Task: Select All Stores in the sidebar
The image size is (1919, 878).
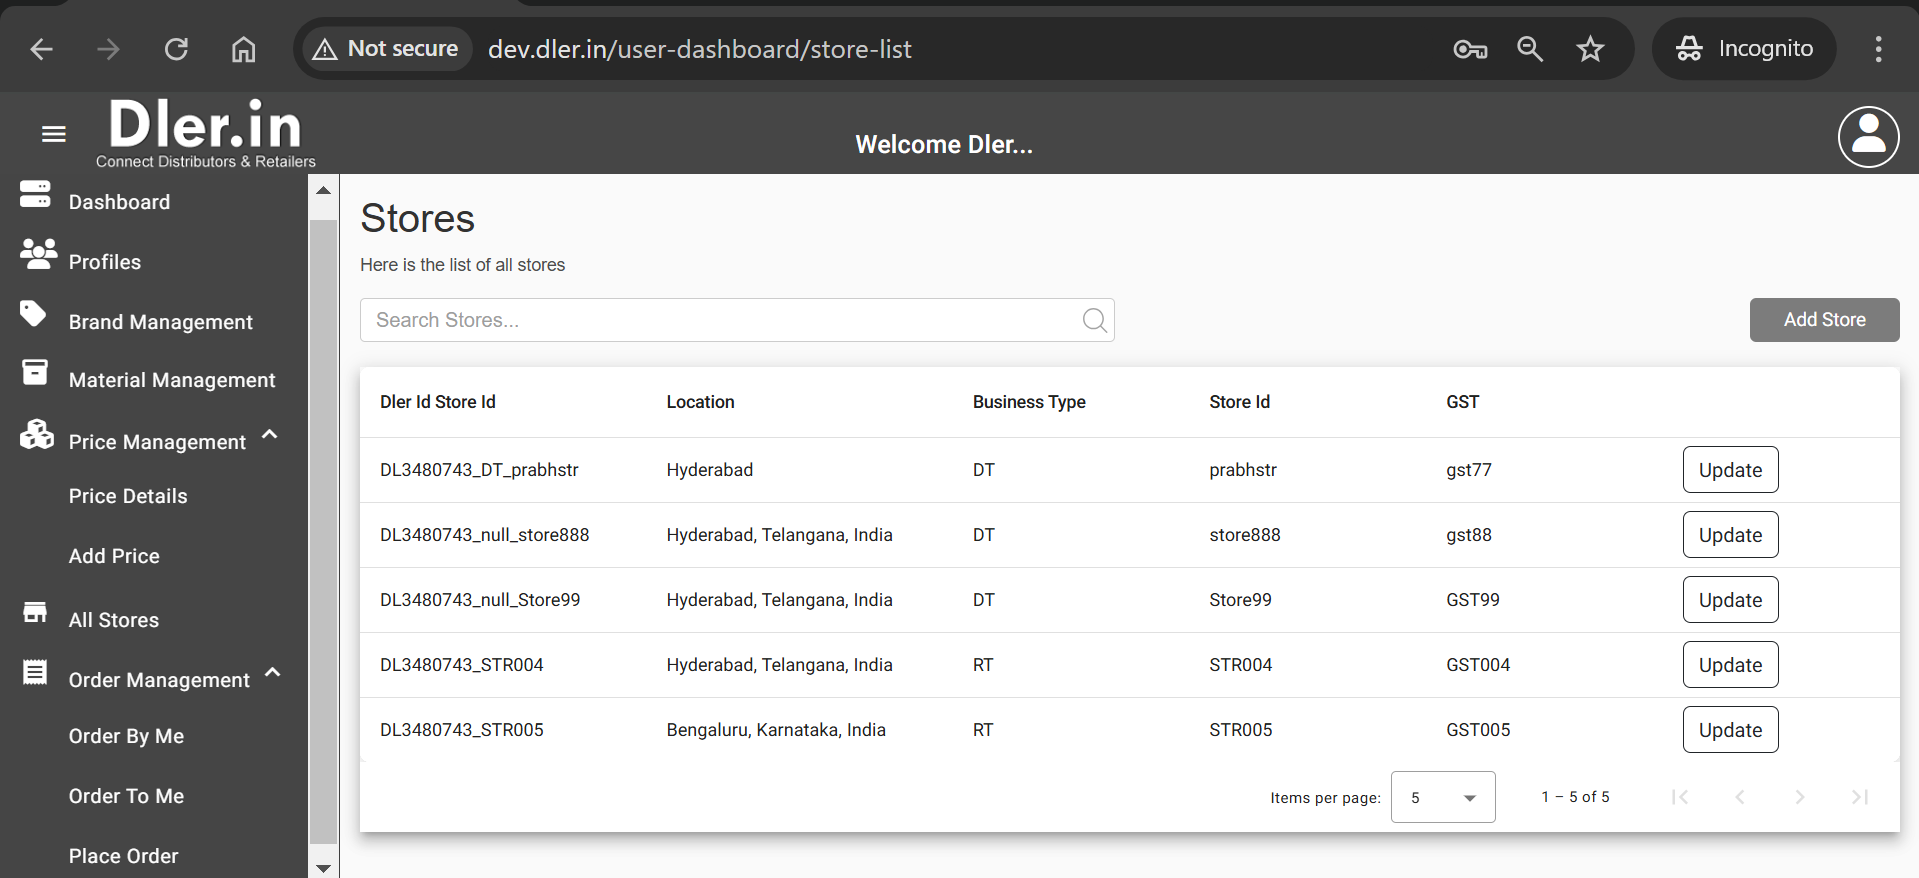Action: (113, 620)
